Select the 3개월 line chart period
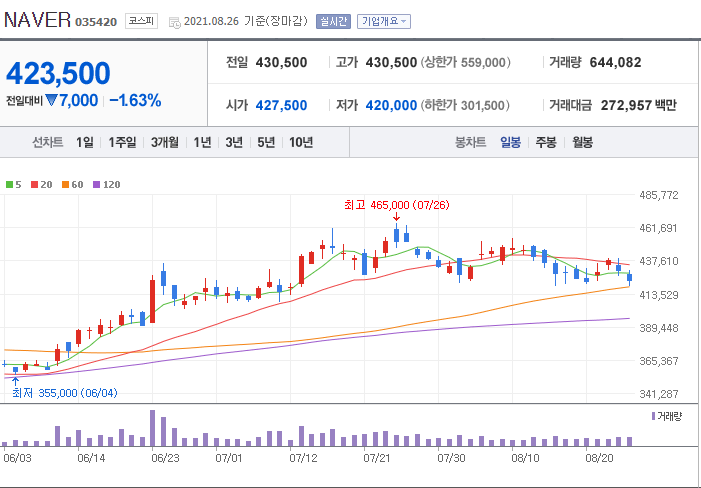This screenshot has height=488, width=701. (165, 143)
